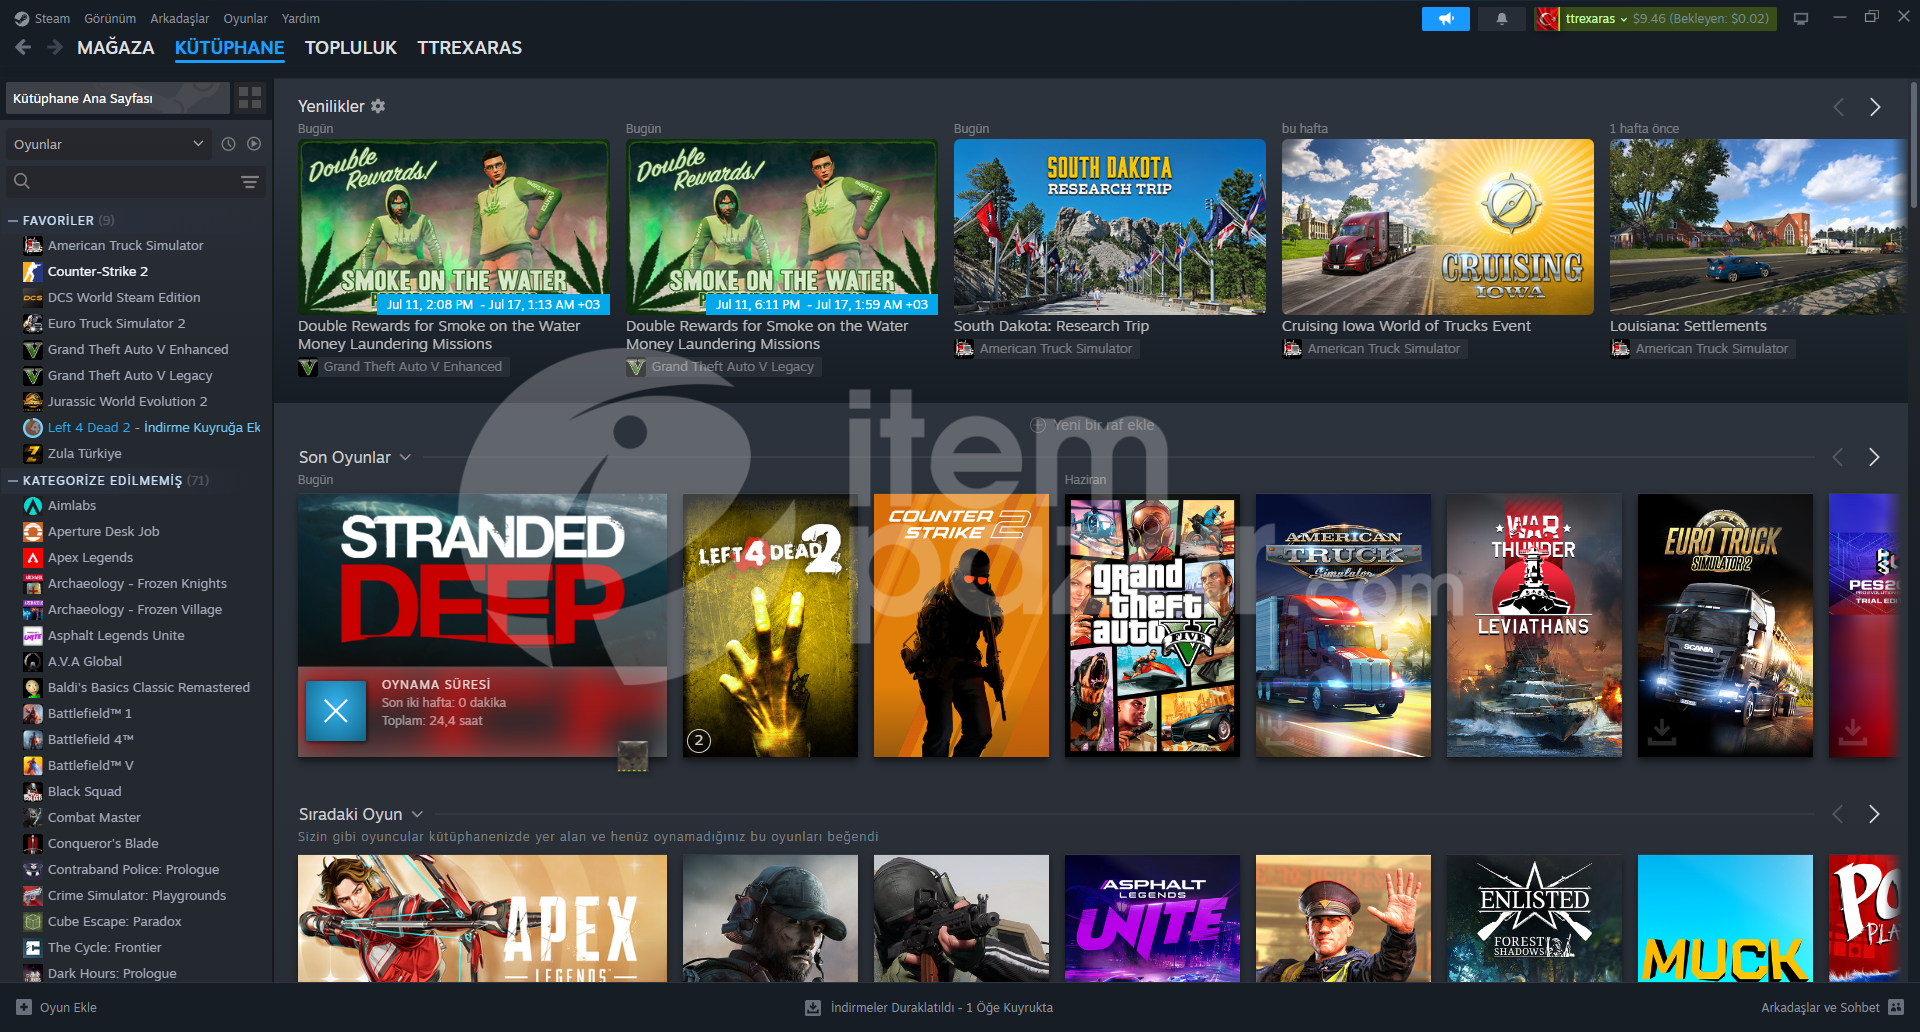This screenshot has width=1920, height=1032.
Task: Expand the Son Oyunlar shelf dropdown
Action: (405, 457)
